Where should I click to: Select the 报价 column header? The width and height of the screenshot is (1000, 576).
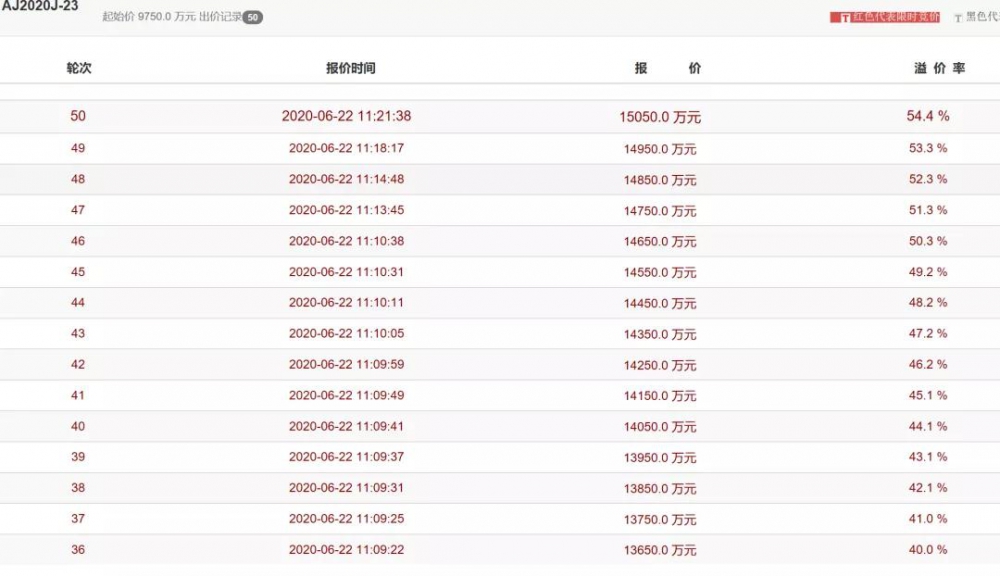tap(668, 68)
